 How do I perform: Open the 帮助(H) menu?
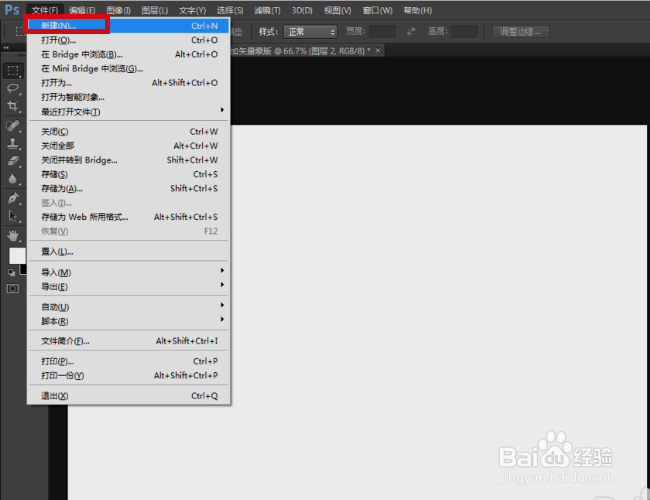418,10
